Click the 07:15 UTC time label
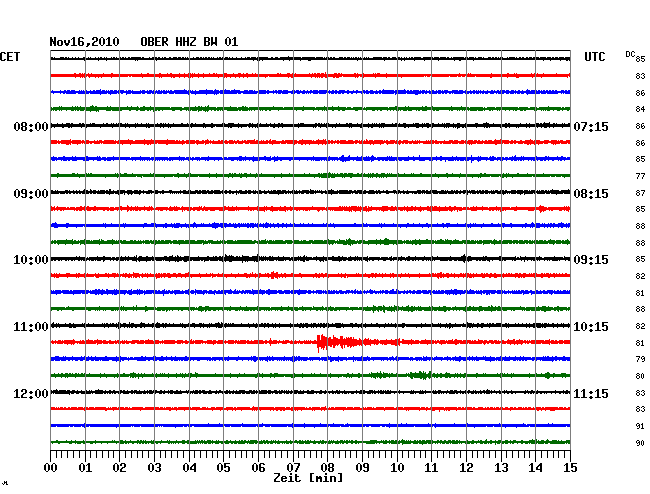The image size is (650, 494). click(591, 126)
